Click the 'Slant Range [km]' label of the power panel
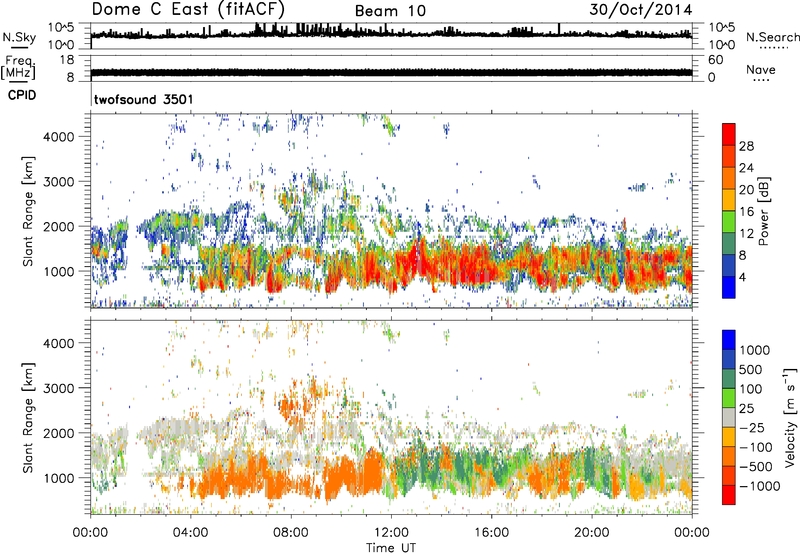This screenshot has width=800, height=554. coord(28,211)
